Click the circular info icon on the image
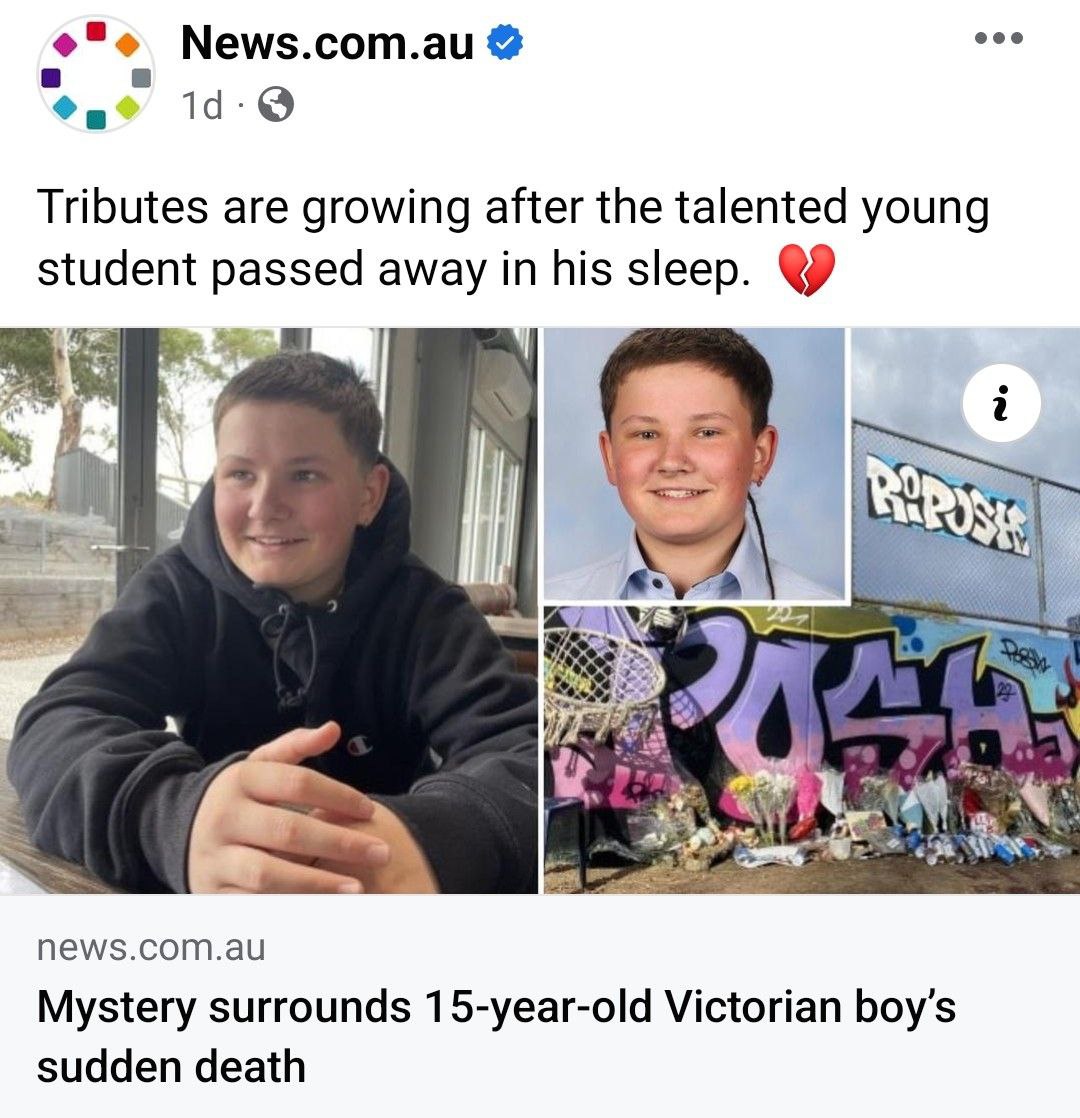The height and width of the screenshot is (1118, 1080). [x=1002, y=404]
